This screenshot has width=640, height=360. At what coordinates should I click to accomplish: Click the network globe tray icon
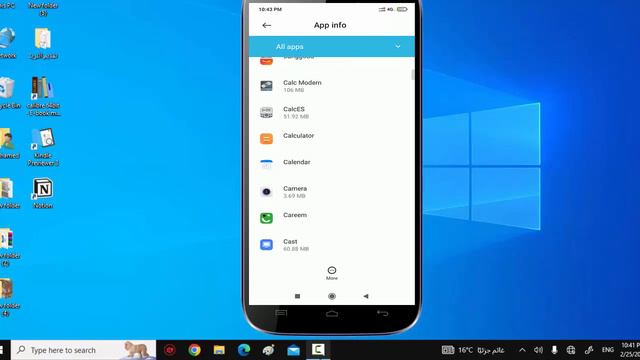[x=571, y=350]
